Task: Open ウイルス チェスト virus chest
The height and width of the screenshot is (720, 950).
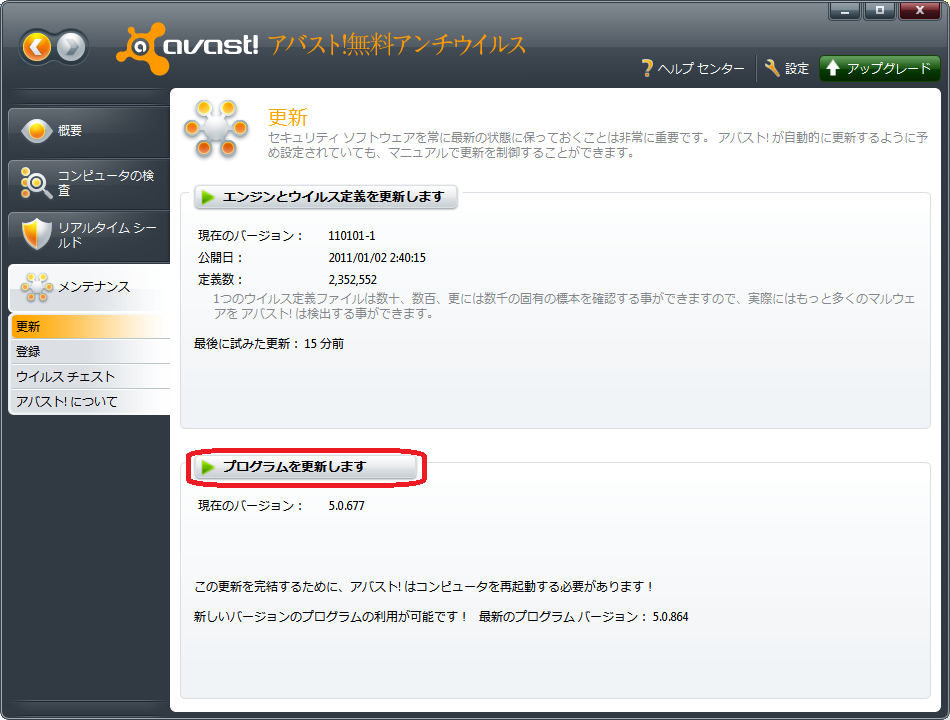Action: (90, 376)
